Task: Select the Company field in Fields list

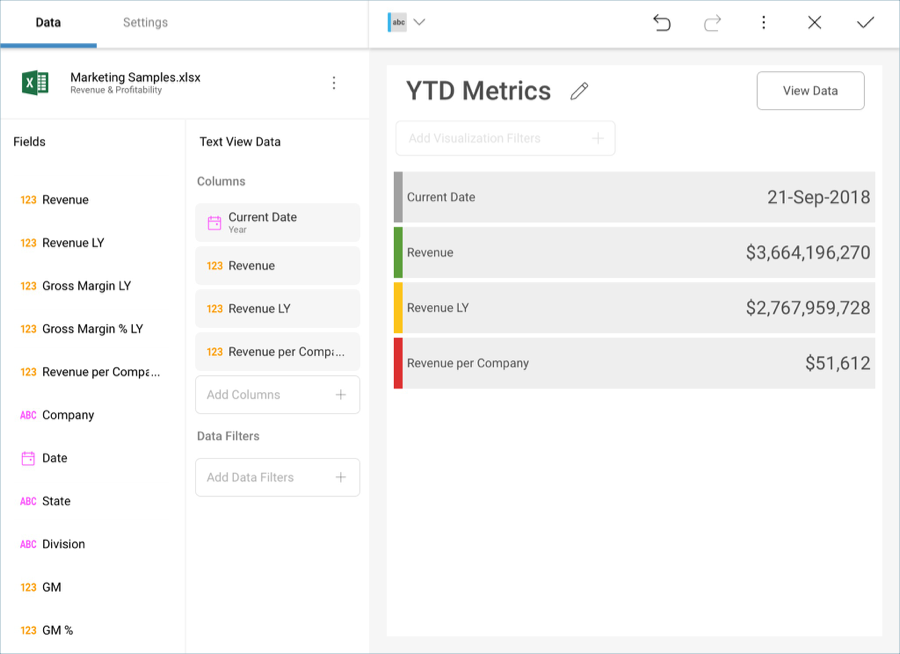Action: point(68,415)
